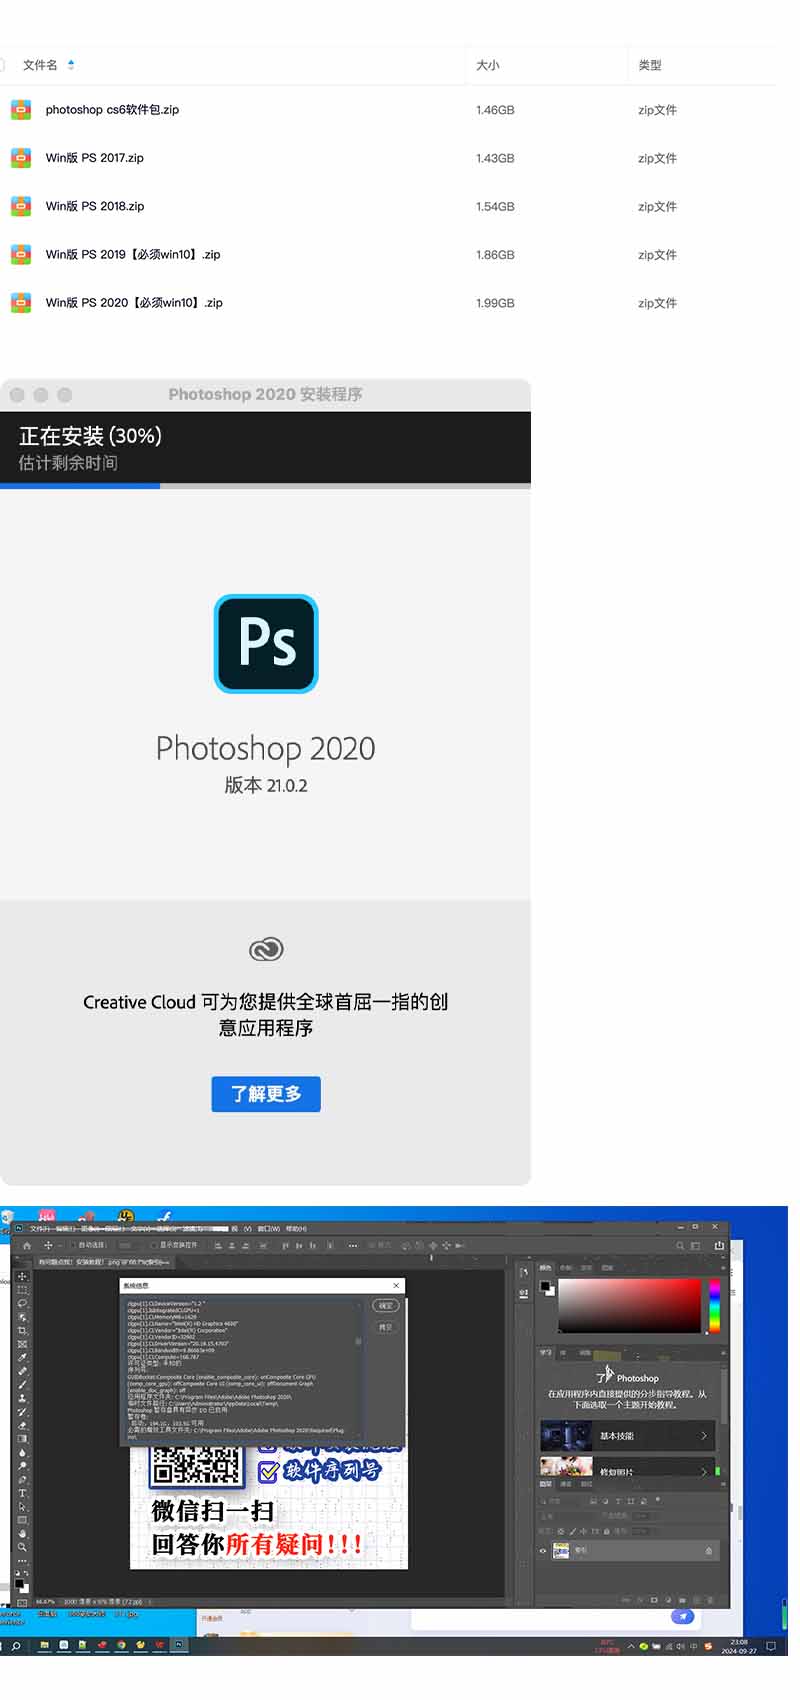Open the search icon in Photoshop options bar
Screen dimensions: 800x1700
(680, 1245)
